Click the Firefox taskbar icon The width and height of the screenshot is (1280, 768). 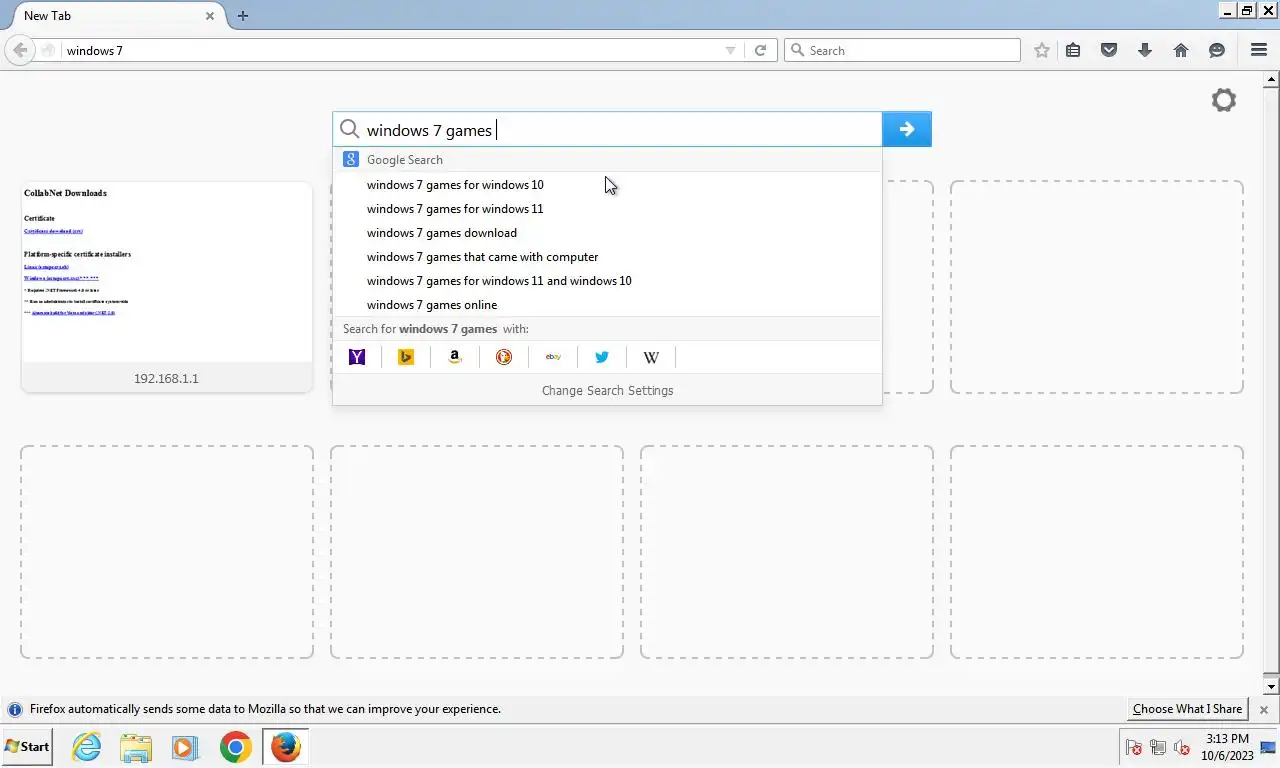[x=286, y=747]
